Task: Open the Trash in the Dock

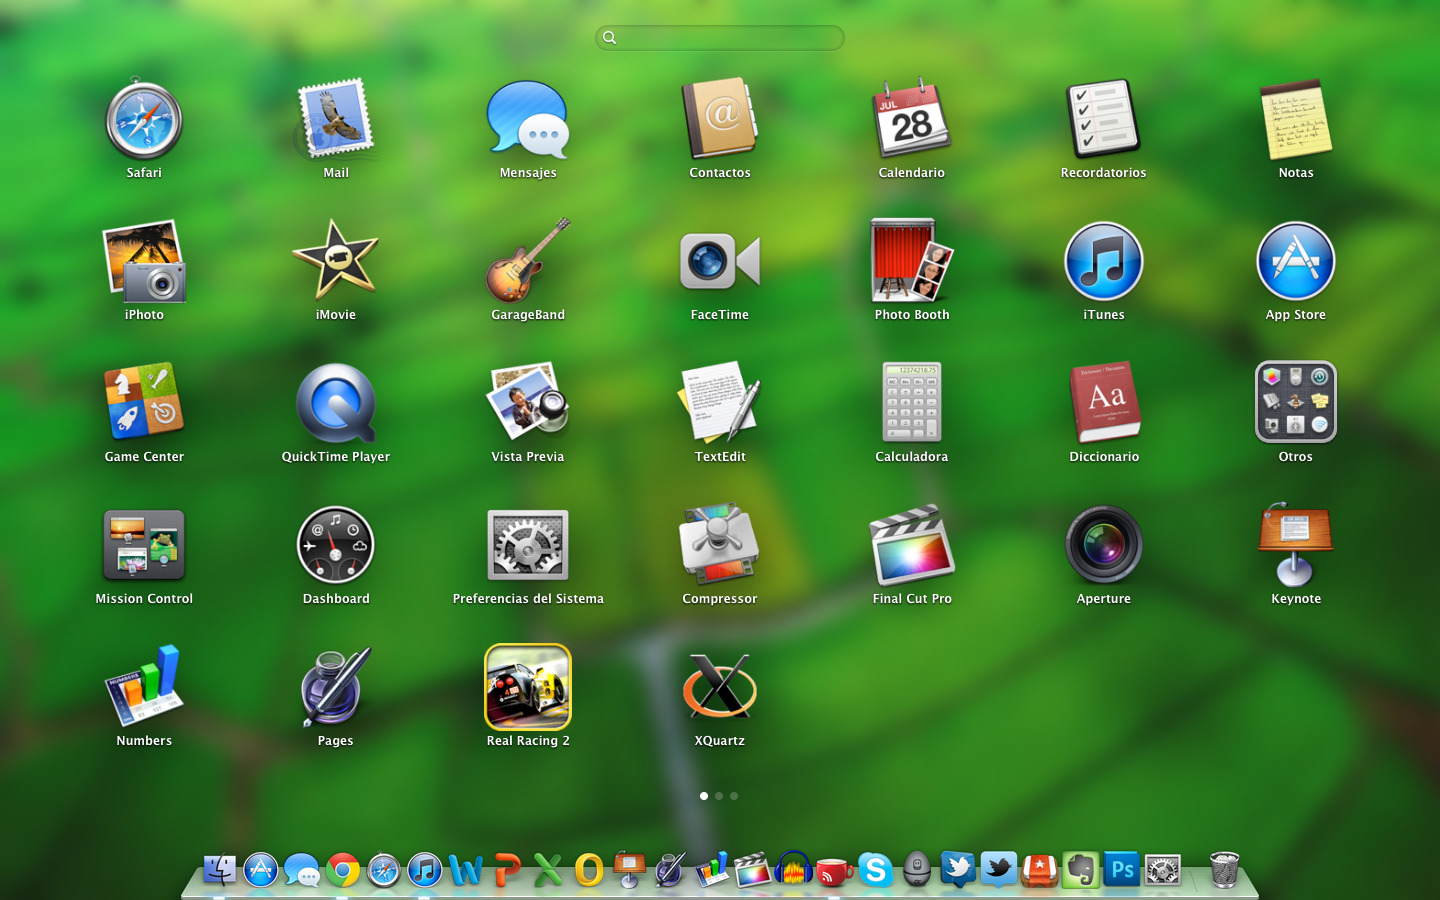Action: (1224, 870)
